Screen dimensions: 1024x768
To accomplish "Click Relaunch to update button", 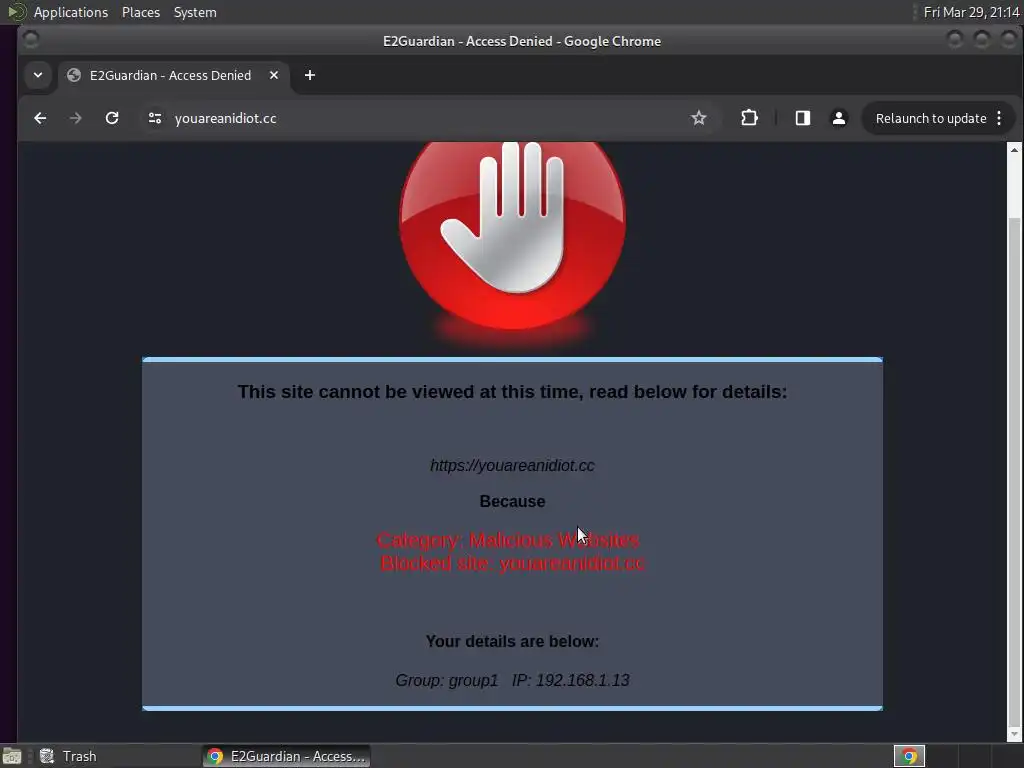I will 931,118.
